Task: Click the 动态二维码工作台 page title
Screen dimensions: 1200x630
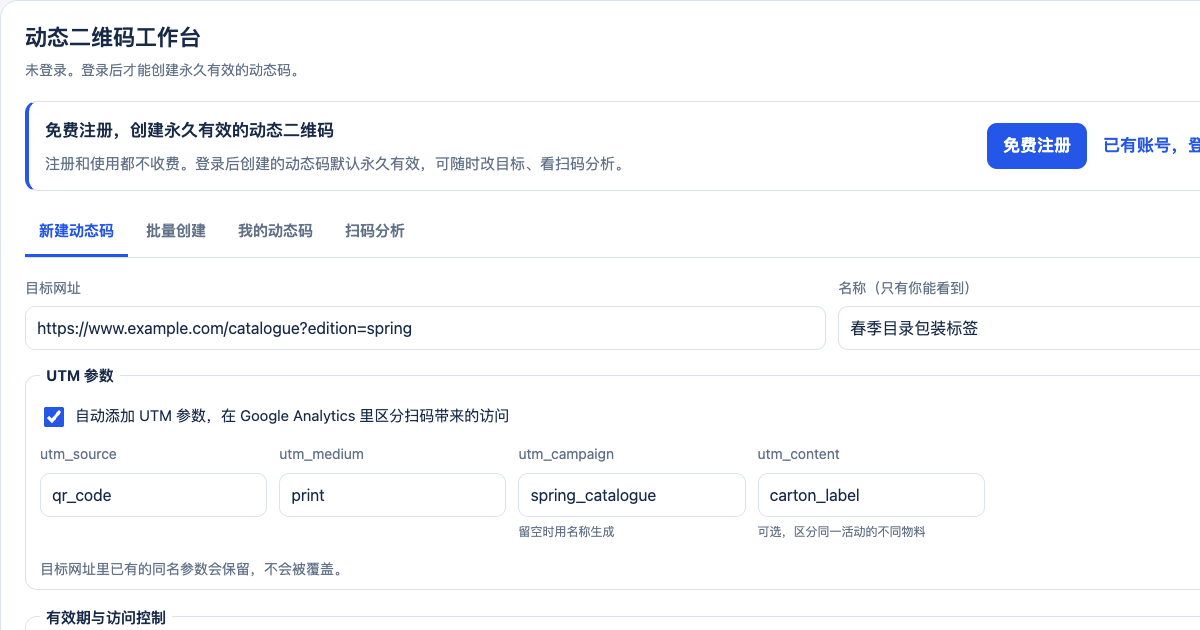Action: [x=113, y=38]
